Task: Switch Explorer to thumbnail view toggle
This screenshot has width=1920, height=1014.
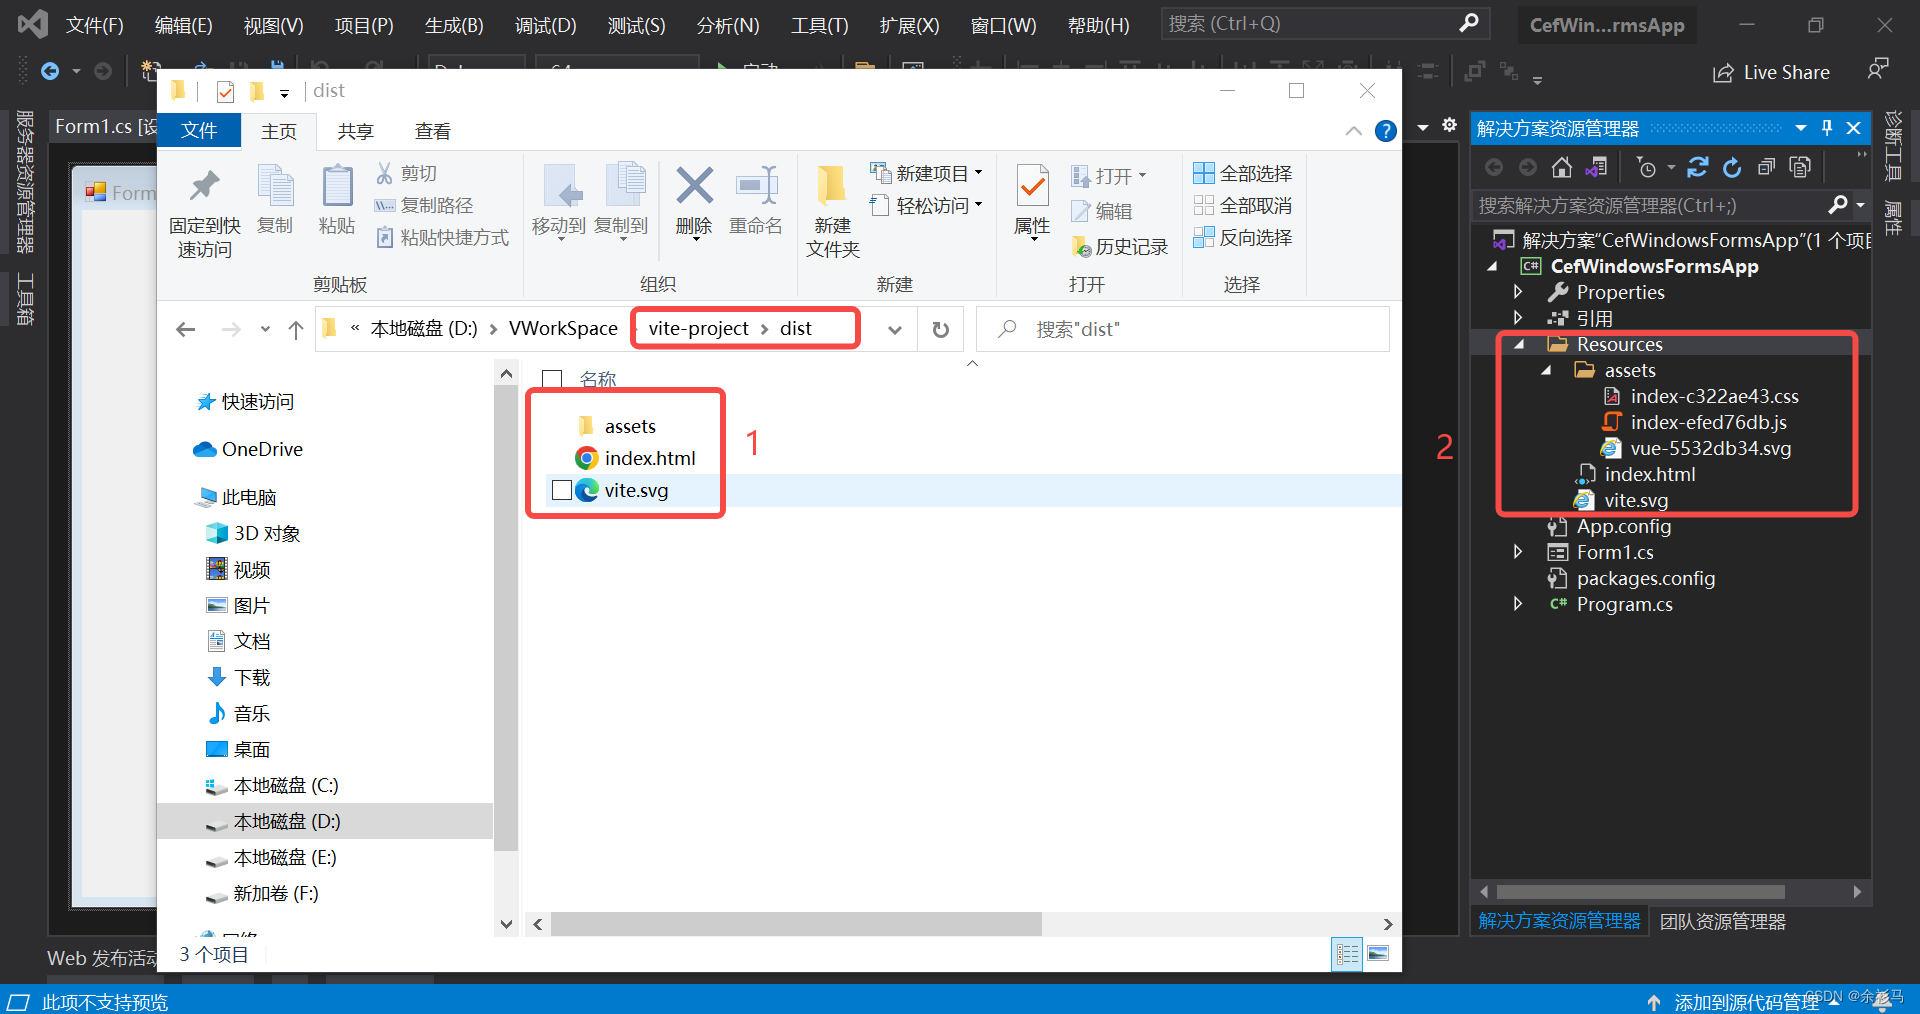Action: [x=1378, y=955]
